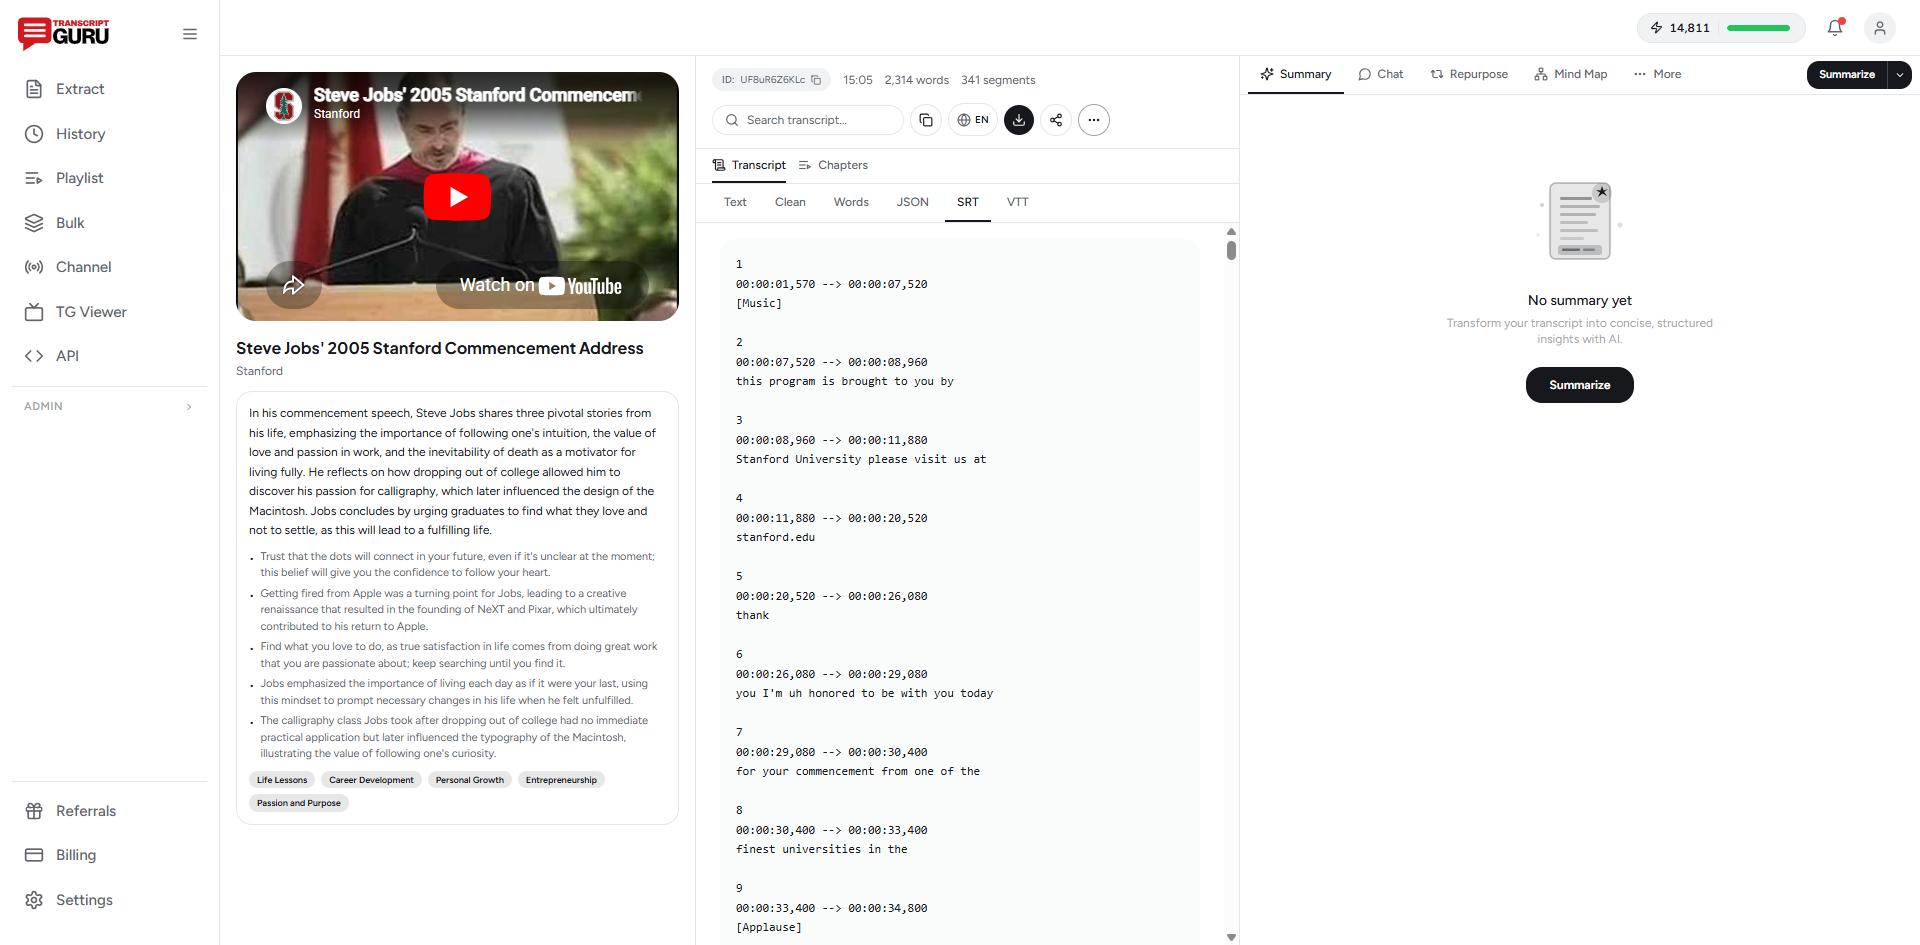Download transcript with download icon
Image resolution: width=1920 pixels, height=945 pixels.
pyautogui.click(x=1019, y=120)
